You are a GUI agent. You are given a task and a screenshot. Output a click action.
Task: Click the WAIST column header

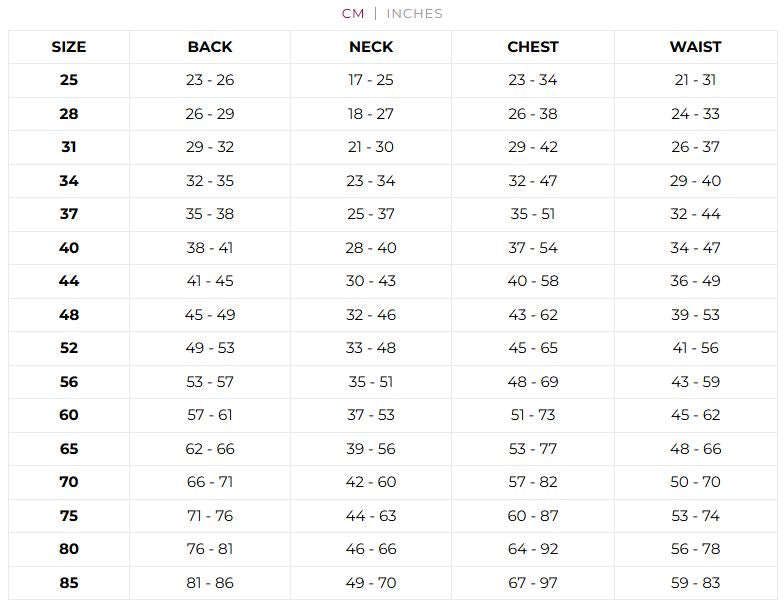tap(695, 47)
